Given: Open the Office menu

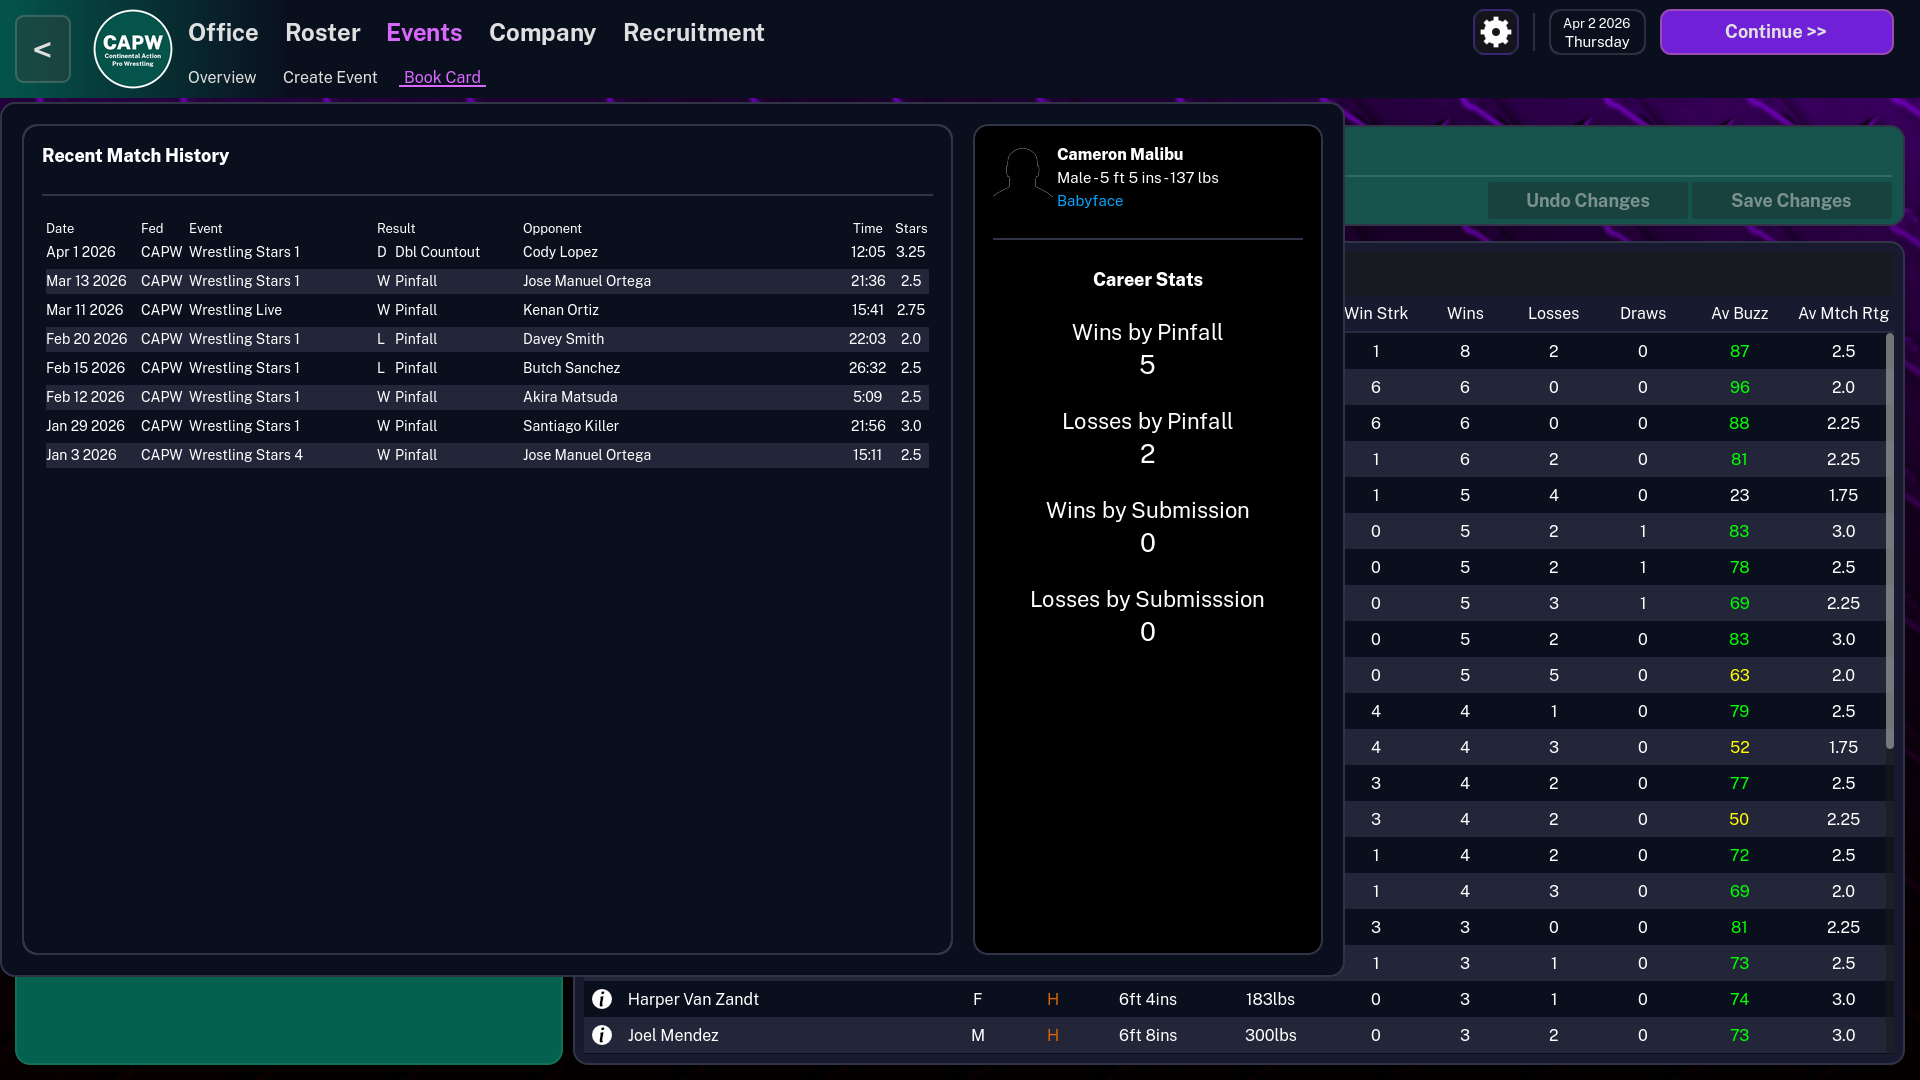Looking at the screenshot, I should (223, 32).
